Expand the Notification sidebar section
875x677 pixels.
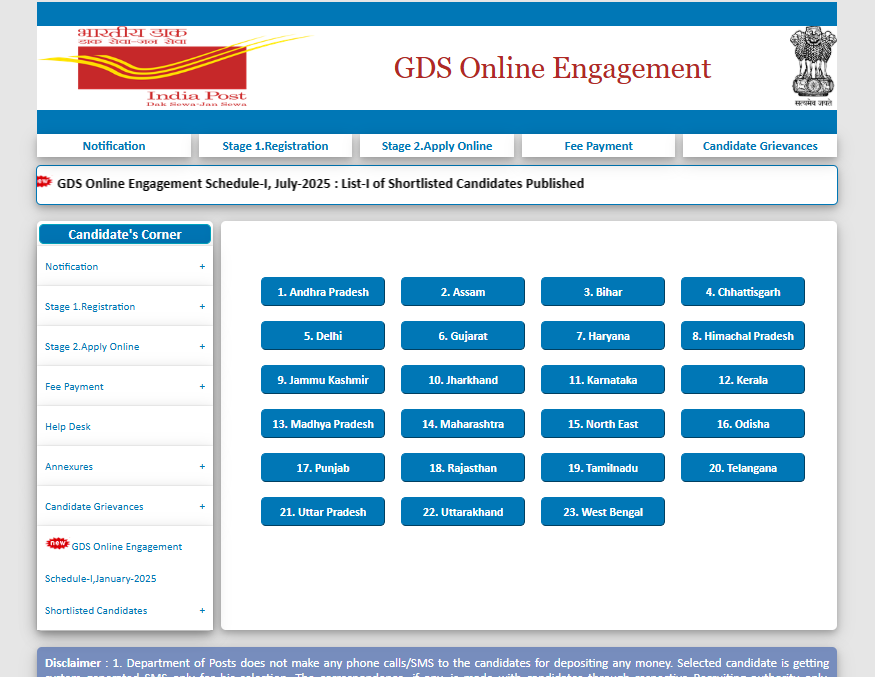coord(202,267)
